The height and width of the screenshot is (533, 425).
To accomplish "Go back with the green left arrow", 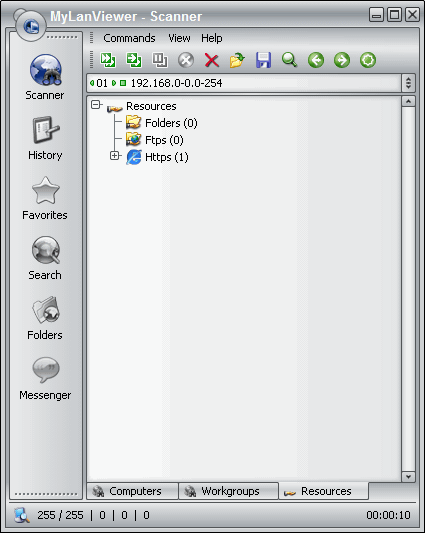I will (x=316, y=60).
